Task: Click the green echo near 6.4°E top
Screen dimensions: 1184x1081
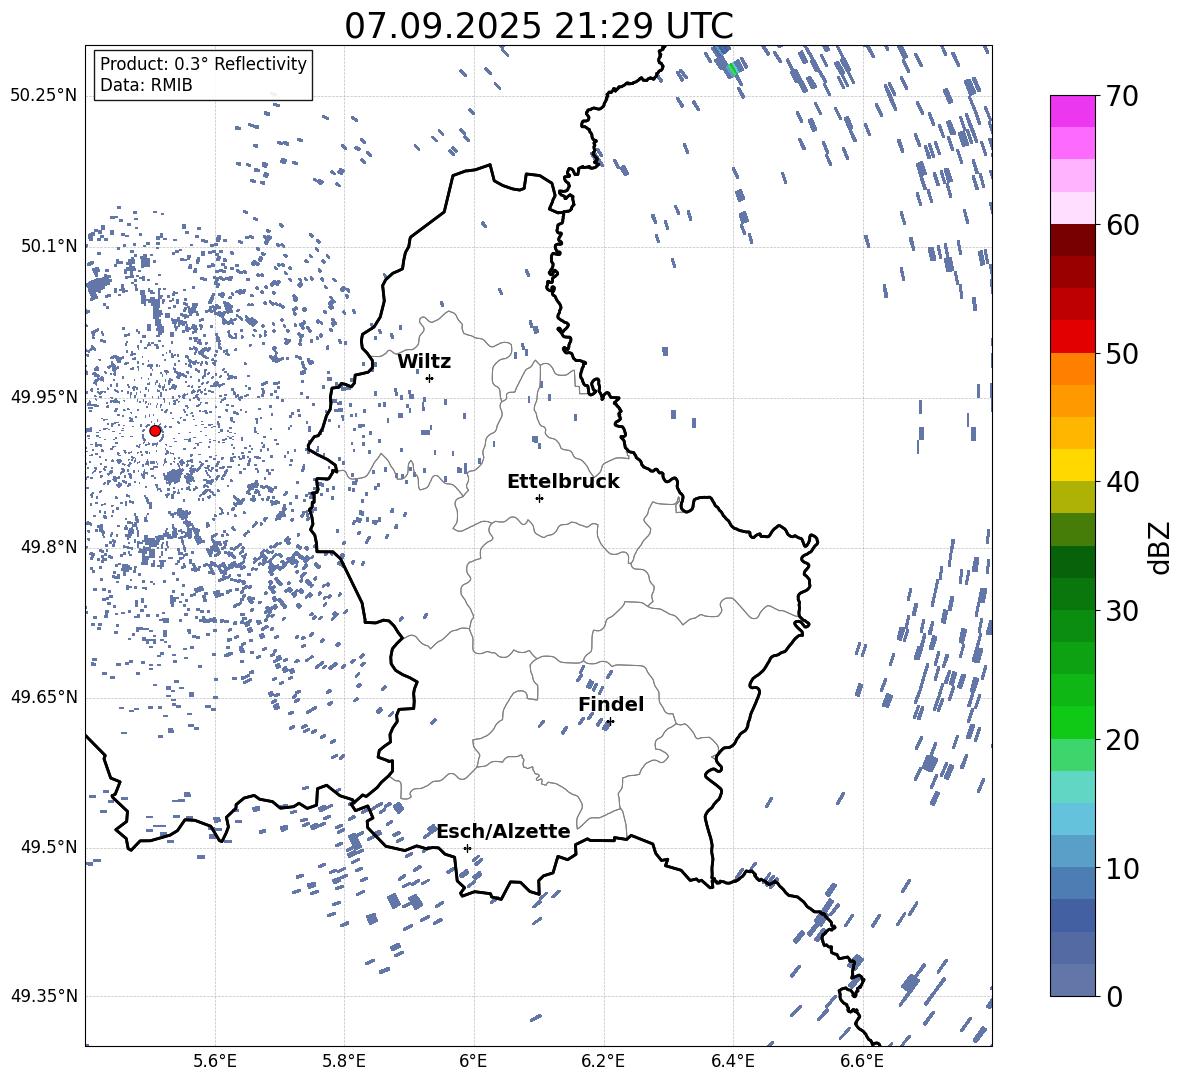Action: tap(732, 69)
